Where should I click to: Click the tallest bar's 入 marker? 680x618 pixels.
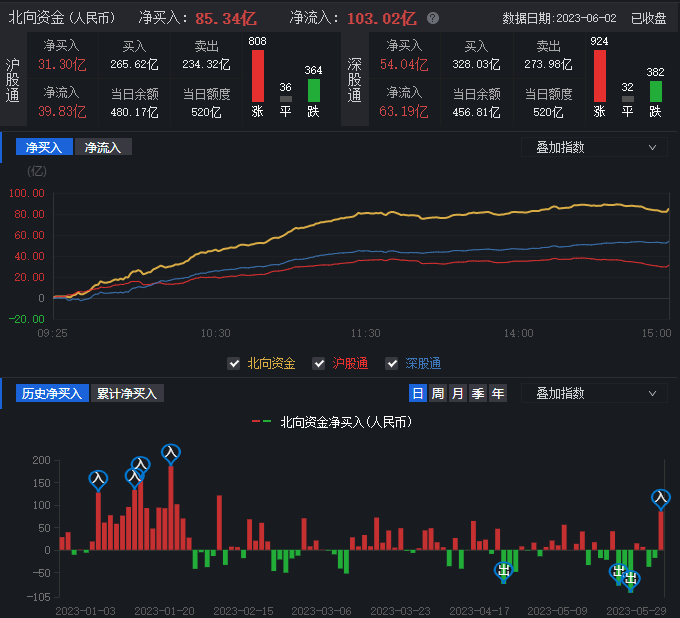(171, 454)
